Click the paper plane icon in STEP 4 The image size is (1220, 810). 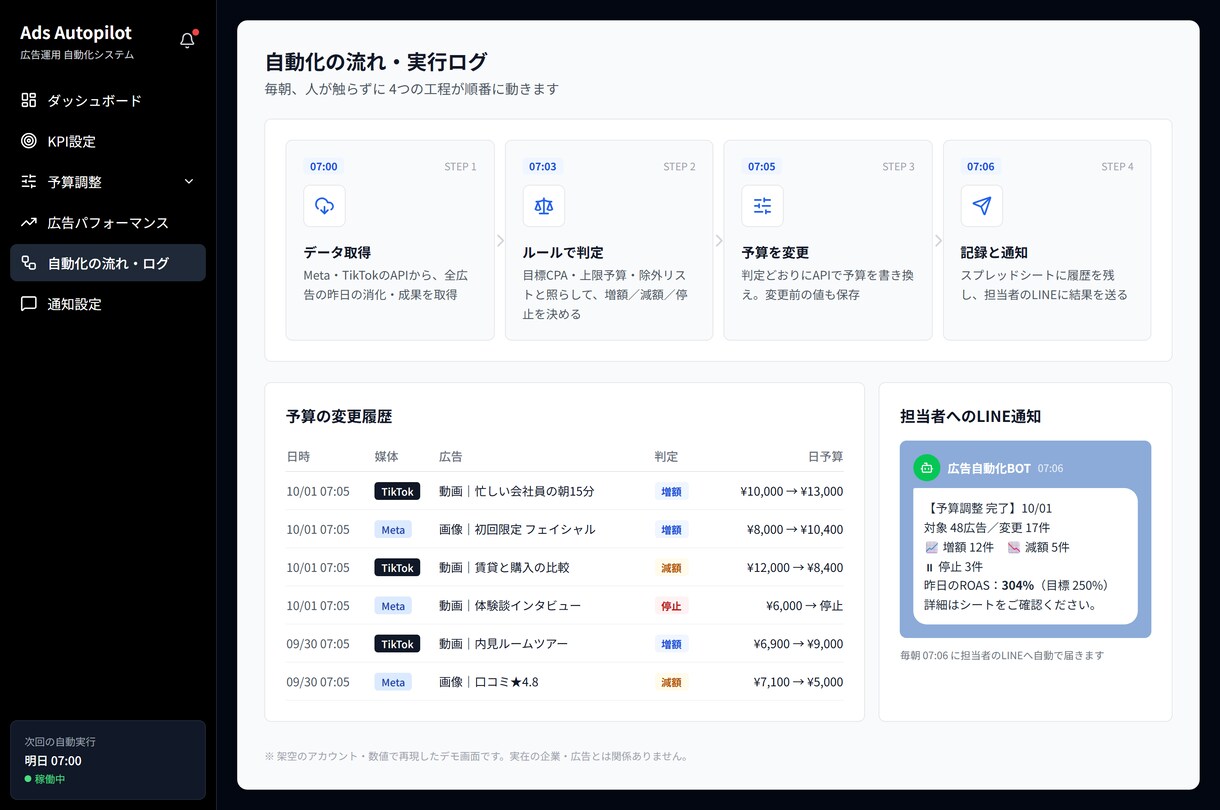click(x=982, y=206)
